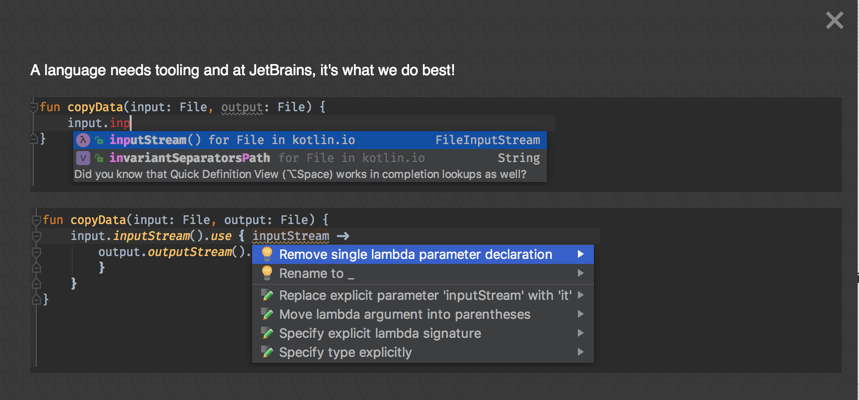Click pencil icon beside Move lambda argument
This screenshot has height=400, width=859.
point(267,315)
